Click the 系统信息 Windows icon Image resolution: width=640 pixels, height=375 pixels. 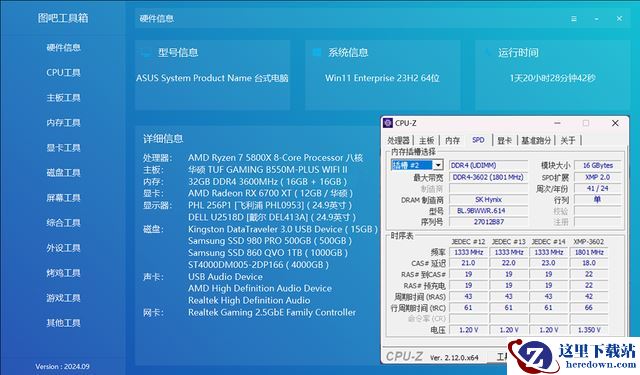[x=316, y=52]
